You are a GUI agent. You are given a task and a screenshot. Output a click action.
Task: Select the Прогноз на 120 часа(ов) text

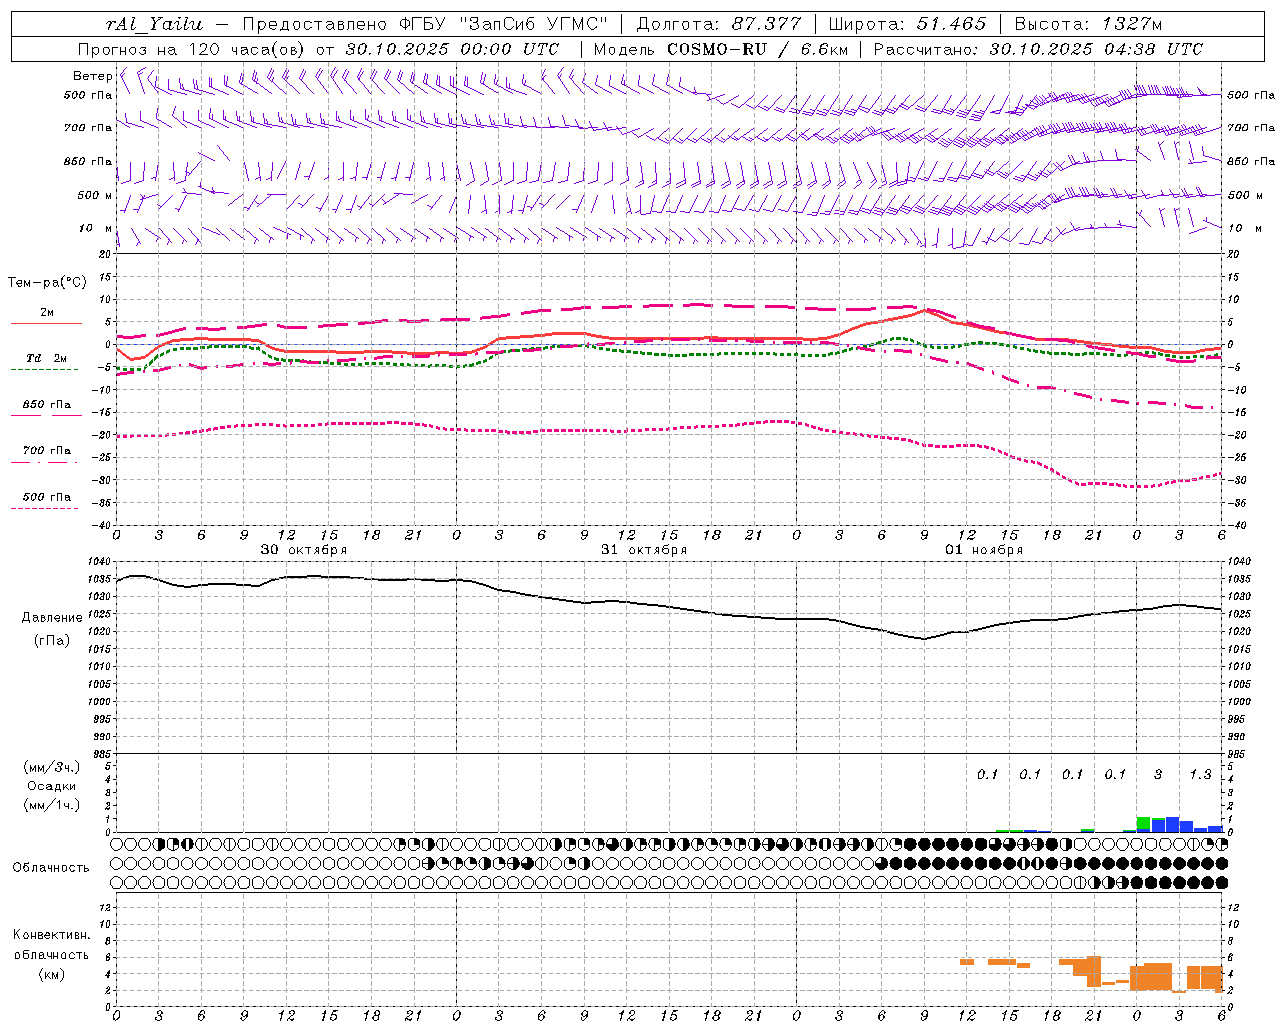pyautogui.click(x=193, y=49)
